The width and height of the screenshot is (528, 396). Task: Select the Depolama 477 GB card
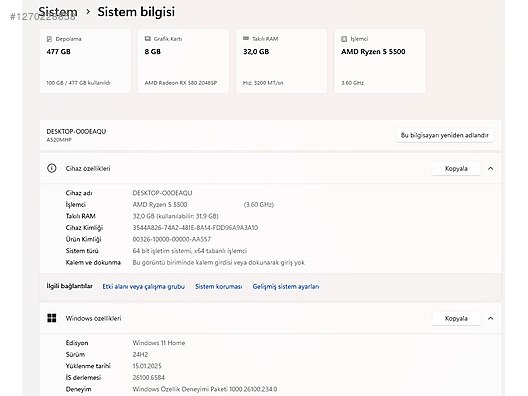tap(85, 61)
